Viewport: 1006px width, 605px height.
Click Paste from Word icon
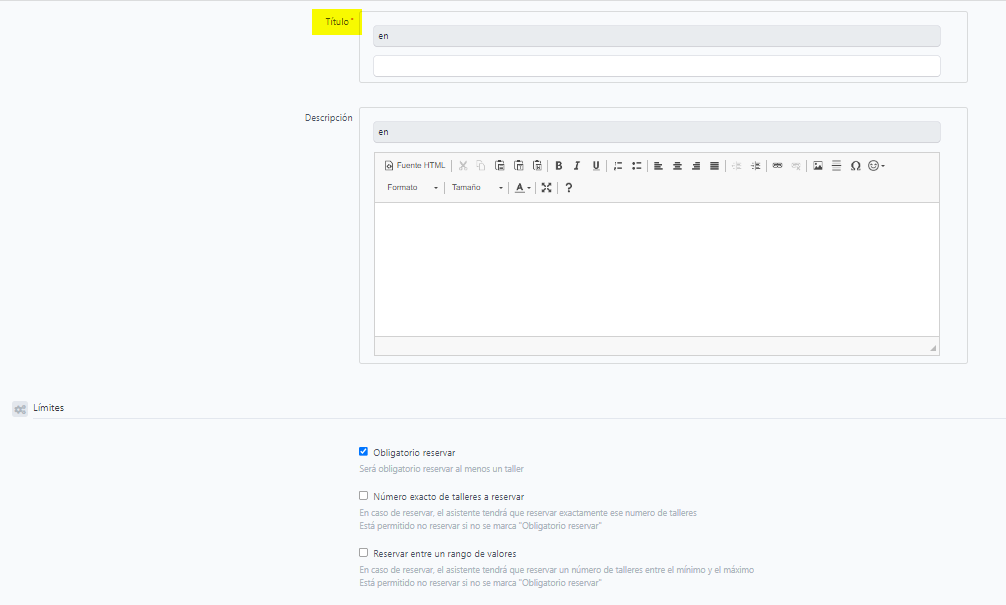[537, 166]
